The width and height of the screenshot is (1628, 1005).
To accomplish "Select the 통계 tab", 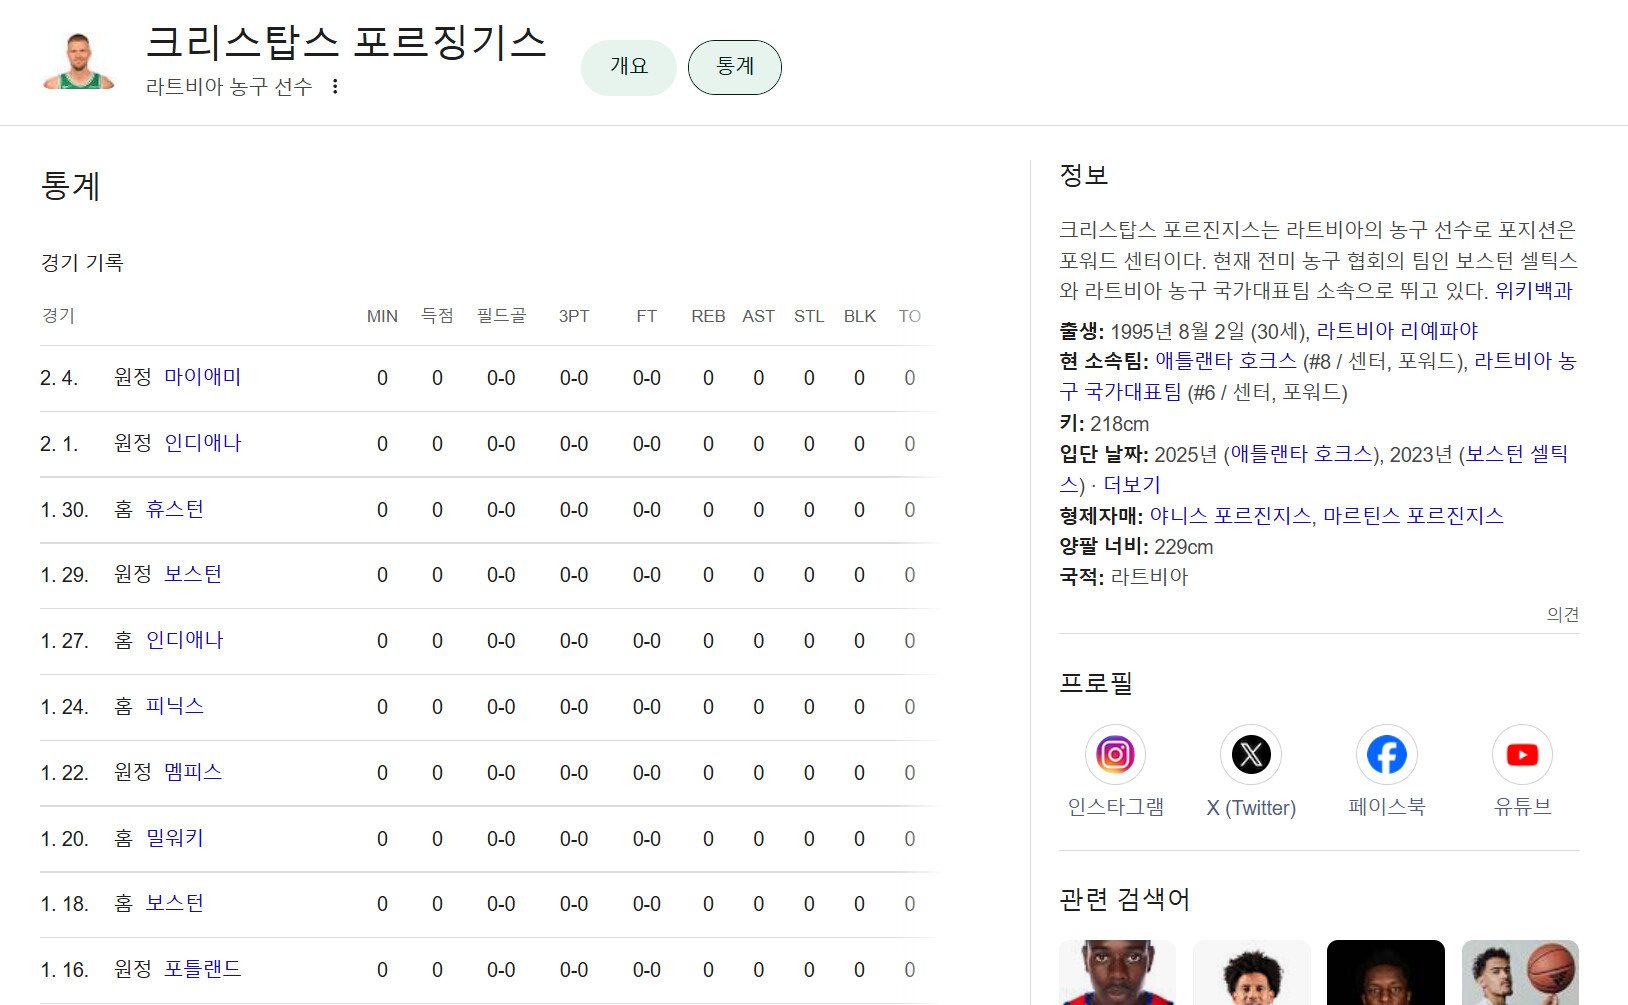I will click(735, 67).
